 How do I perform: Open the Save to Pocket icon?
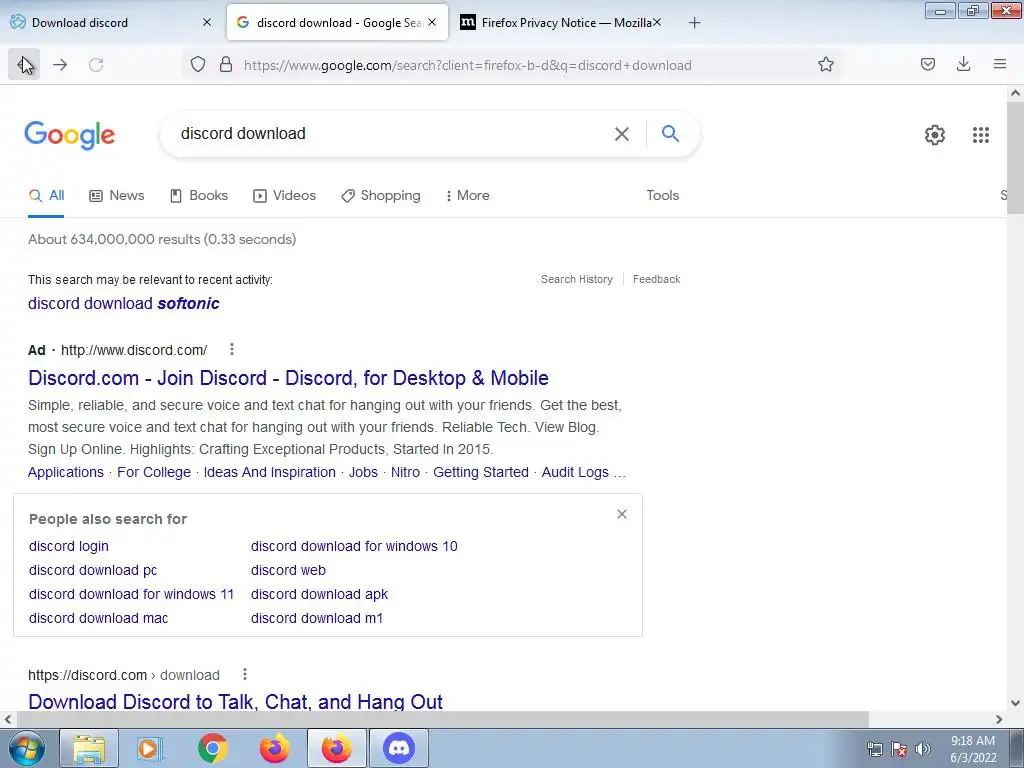tap(927, 64)
